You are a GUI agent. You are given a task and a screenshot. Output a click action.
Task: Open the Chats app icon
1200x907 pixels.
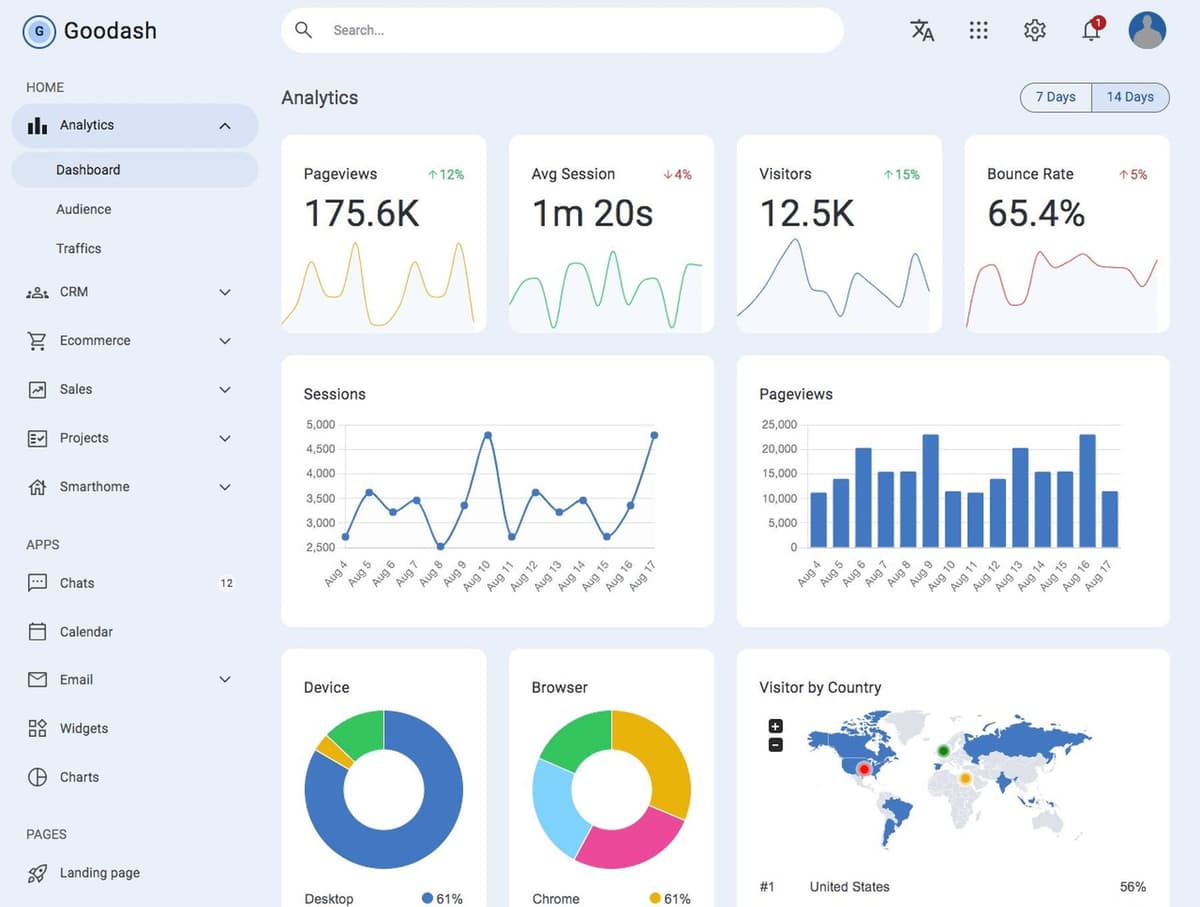[x=37, y=583]
